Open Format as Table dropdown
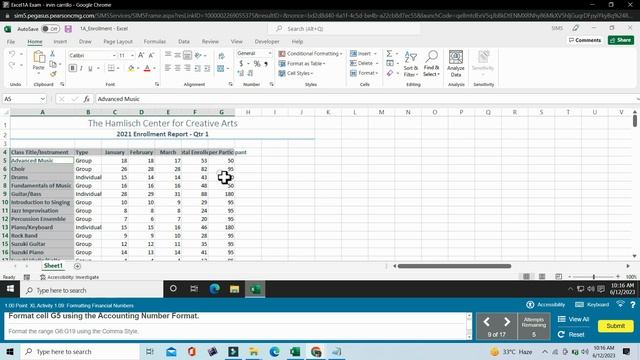Viewport: 640px width, 360px height. [302, 64]
